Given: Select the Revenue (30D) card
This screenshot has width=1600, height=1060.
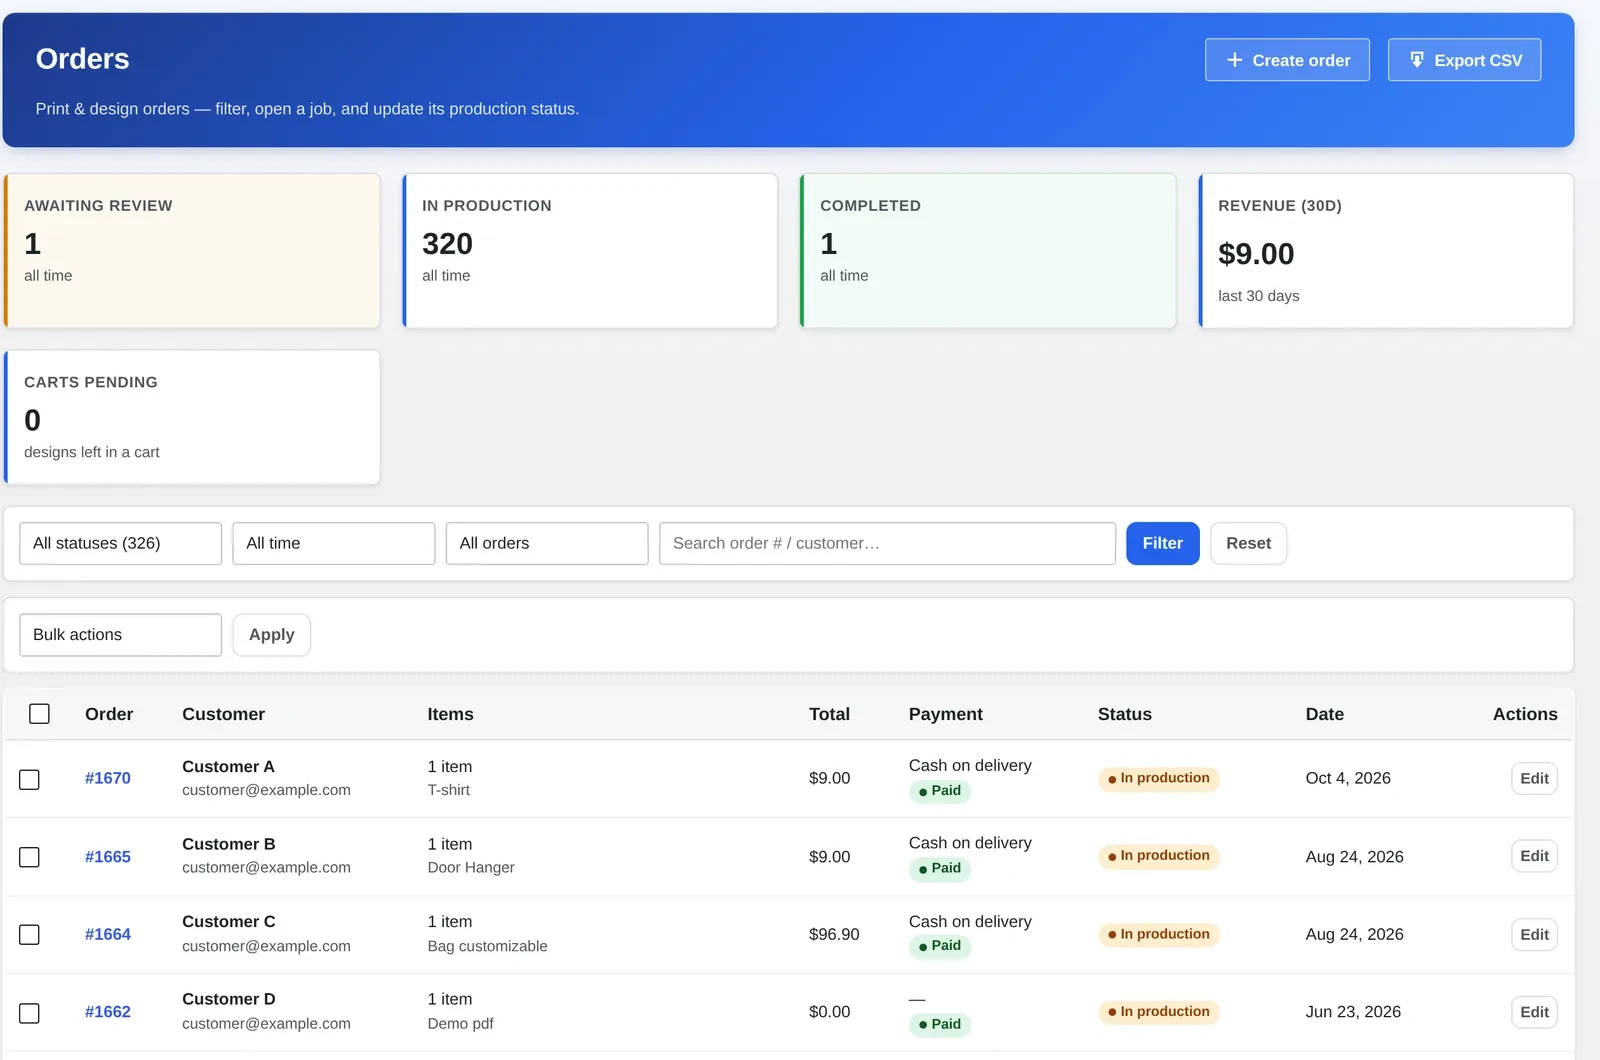Looking at the screenshot, I should click(x=1386, y=251).
